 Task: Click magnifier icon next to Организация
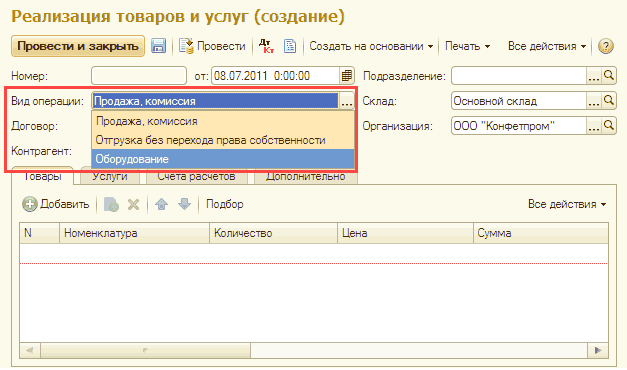click(609, 126)
